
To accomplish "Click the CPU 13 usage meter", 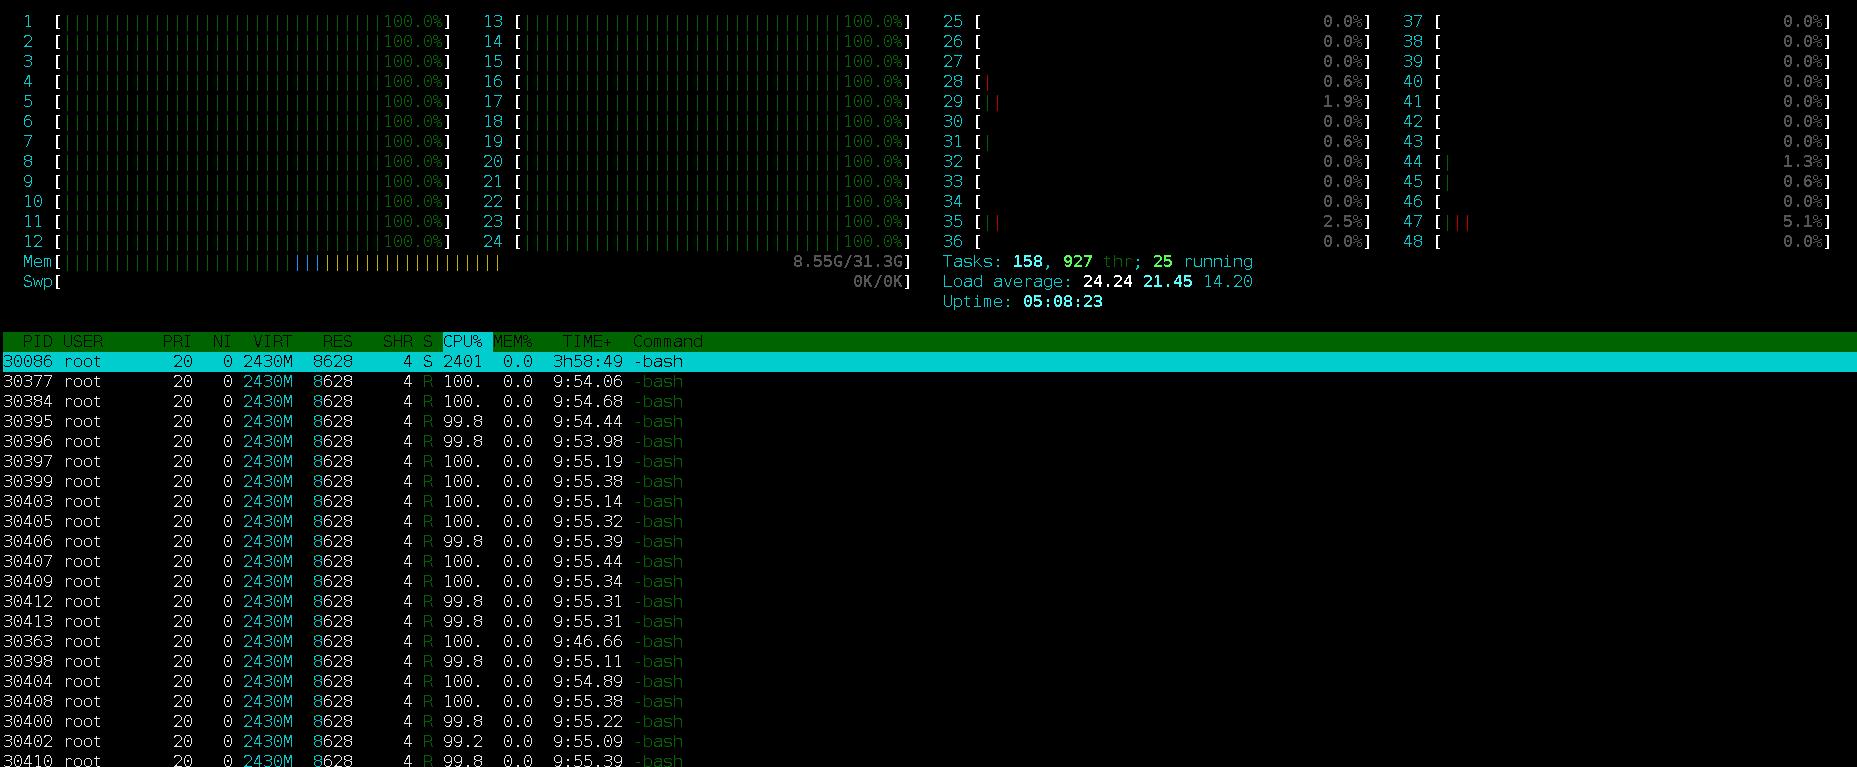I will (697, 21).
